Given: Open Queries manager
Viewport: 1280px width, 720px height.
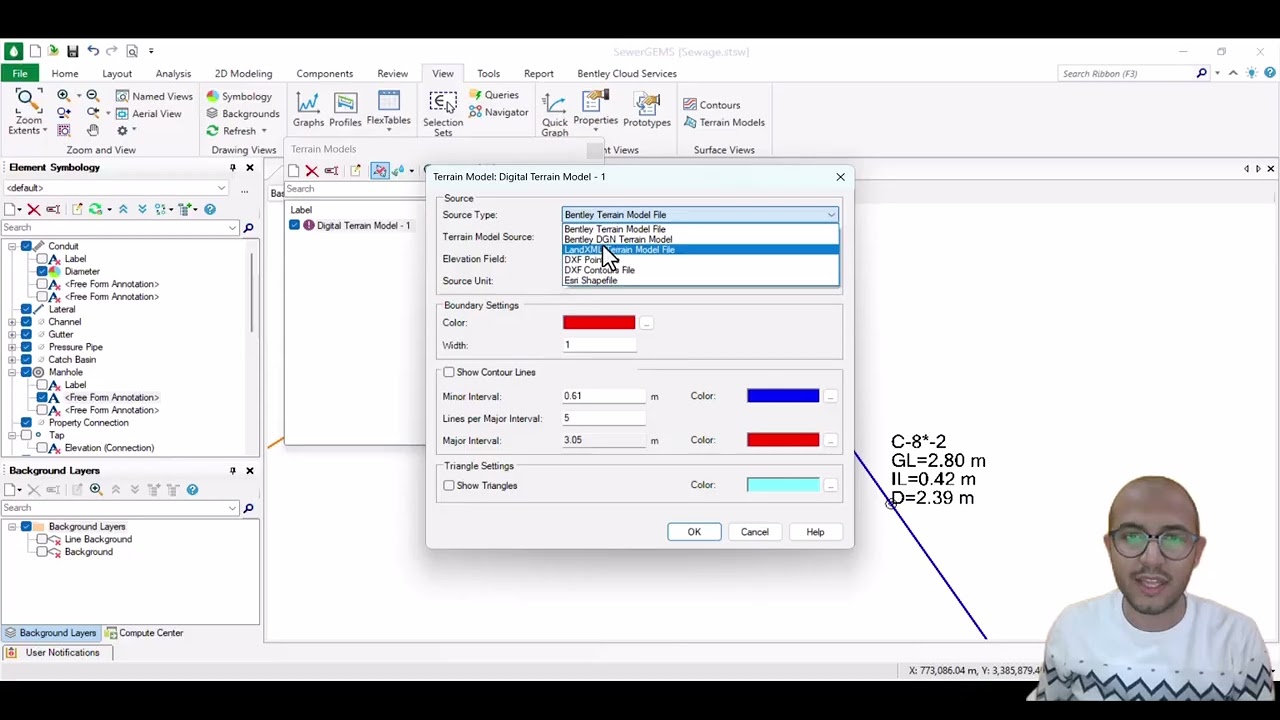Looking at the screenshot, I should (494, 95).
